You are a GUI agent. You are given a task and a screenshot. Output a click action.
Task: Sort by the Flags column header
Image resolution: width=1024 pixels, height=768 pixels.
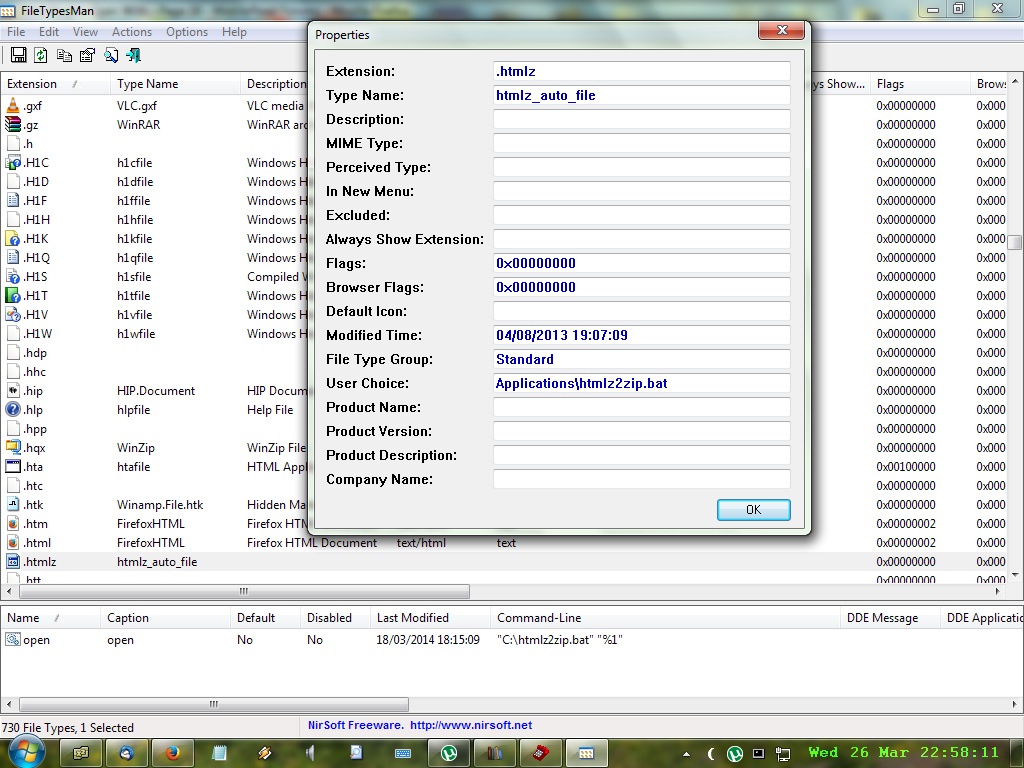coord(920,84)
